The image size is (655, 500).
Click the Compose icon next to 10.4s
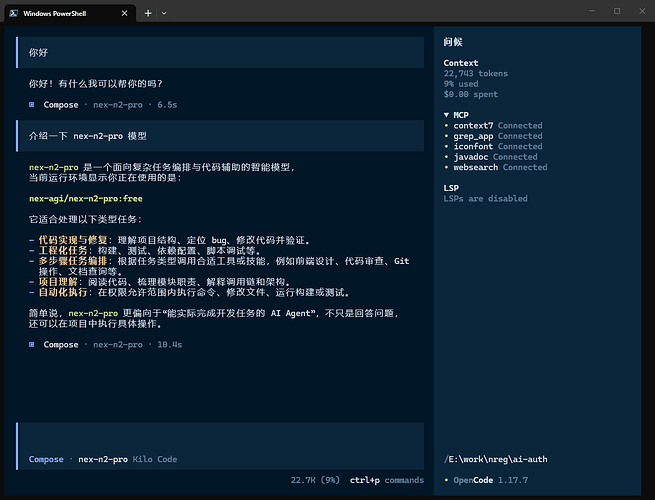pos(32,344)
